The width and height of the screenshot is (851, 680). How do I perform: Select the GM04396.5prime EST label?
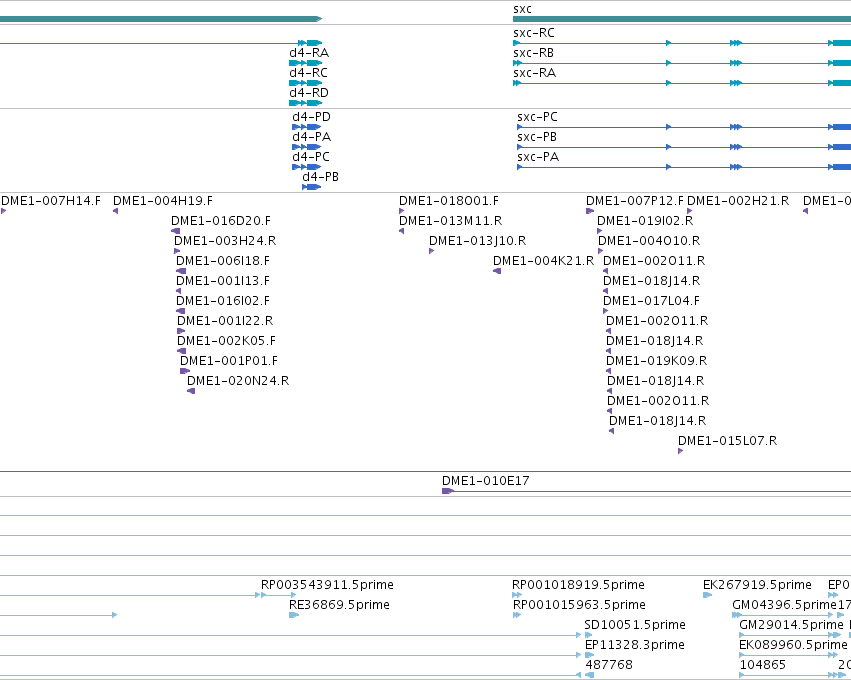[x=784, y=606]
